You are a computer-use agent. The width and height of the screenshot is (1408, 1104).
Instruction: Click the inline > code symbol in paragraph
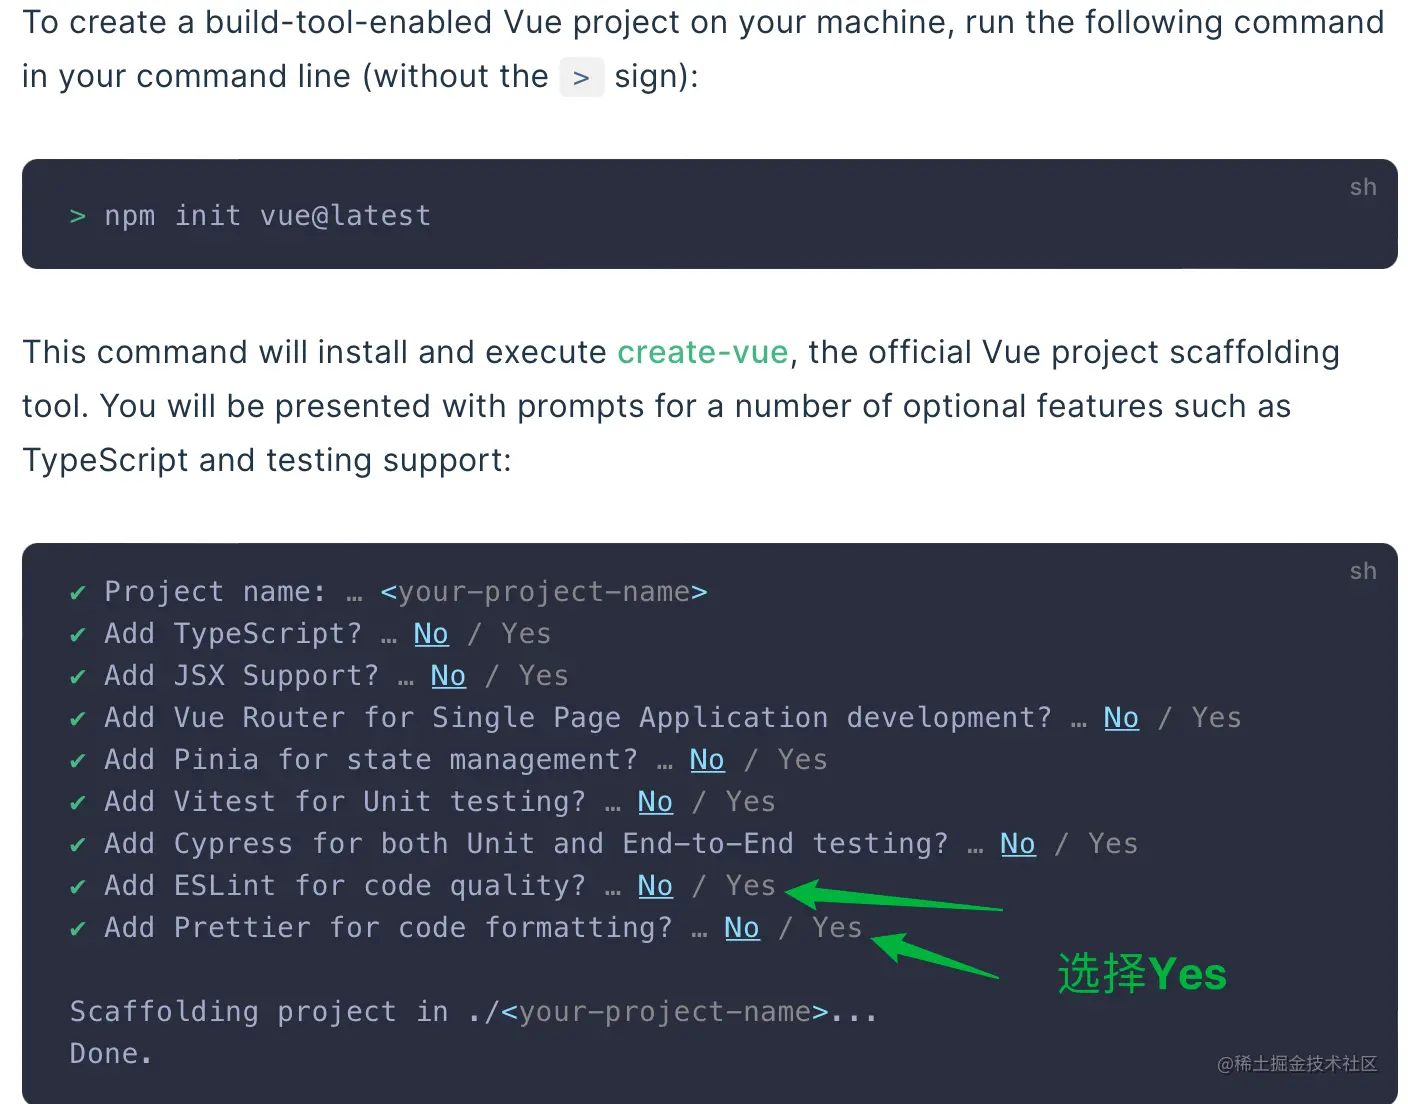581,77
